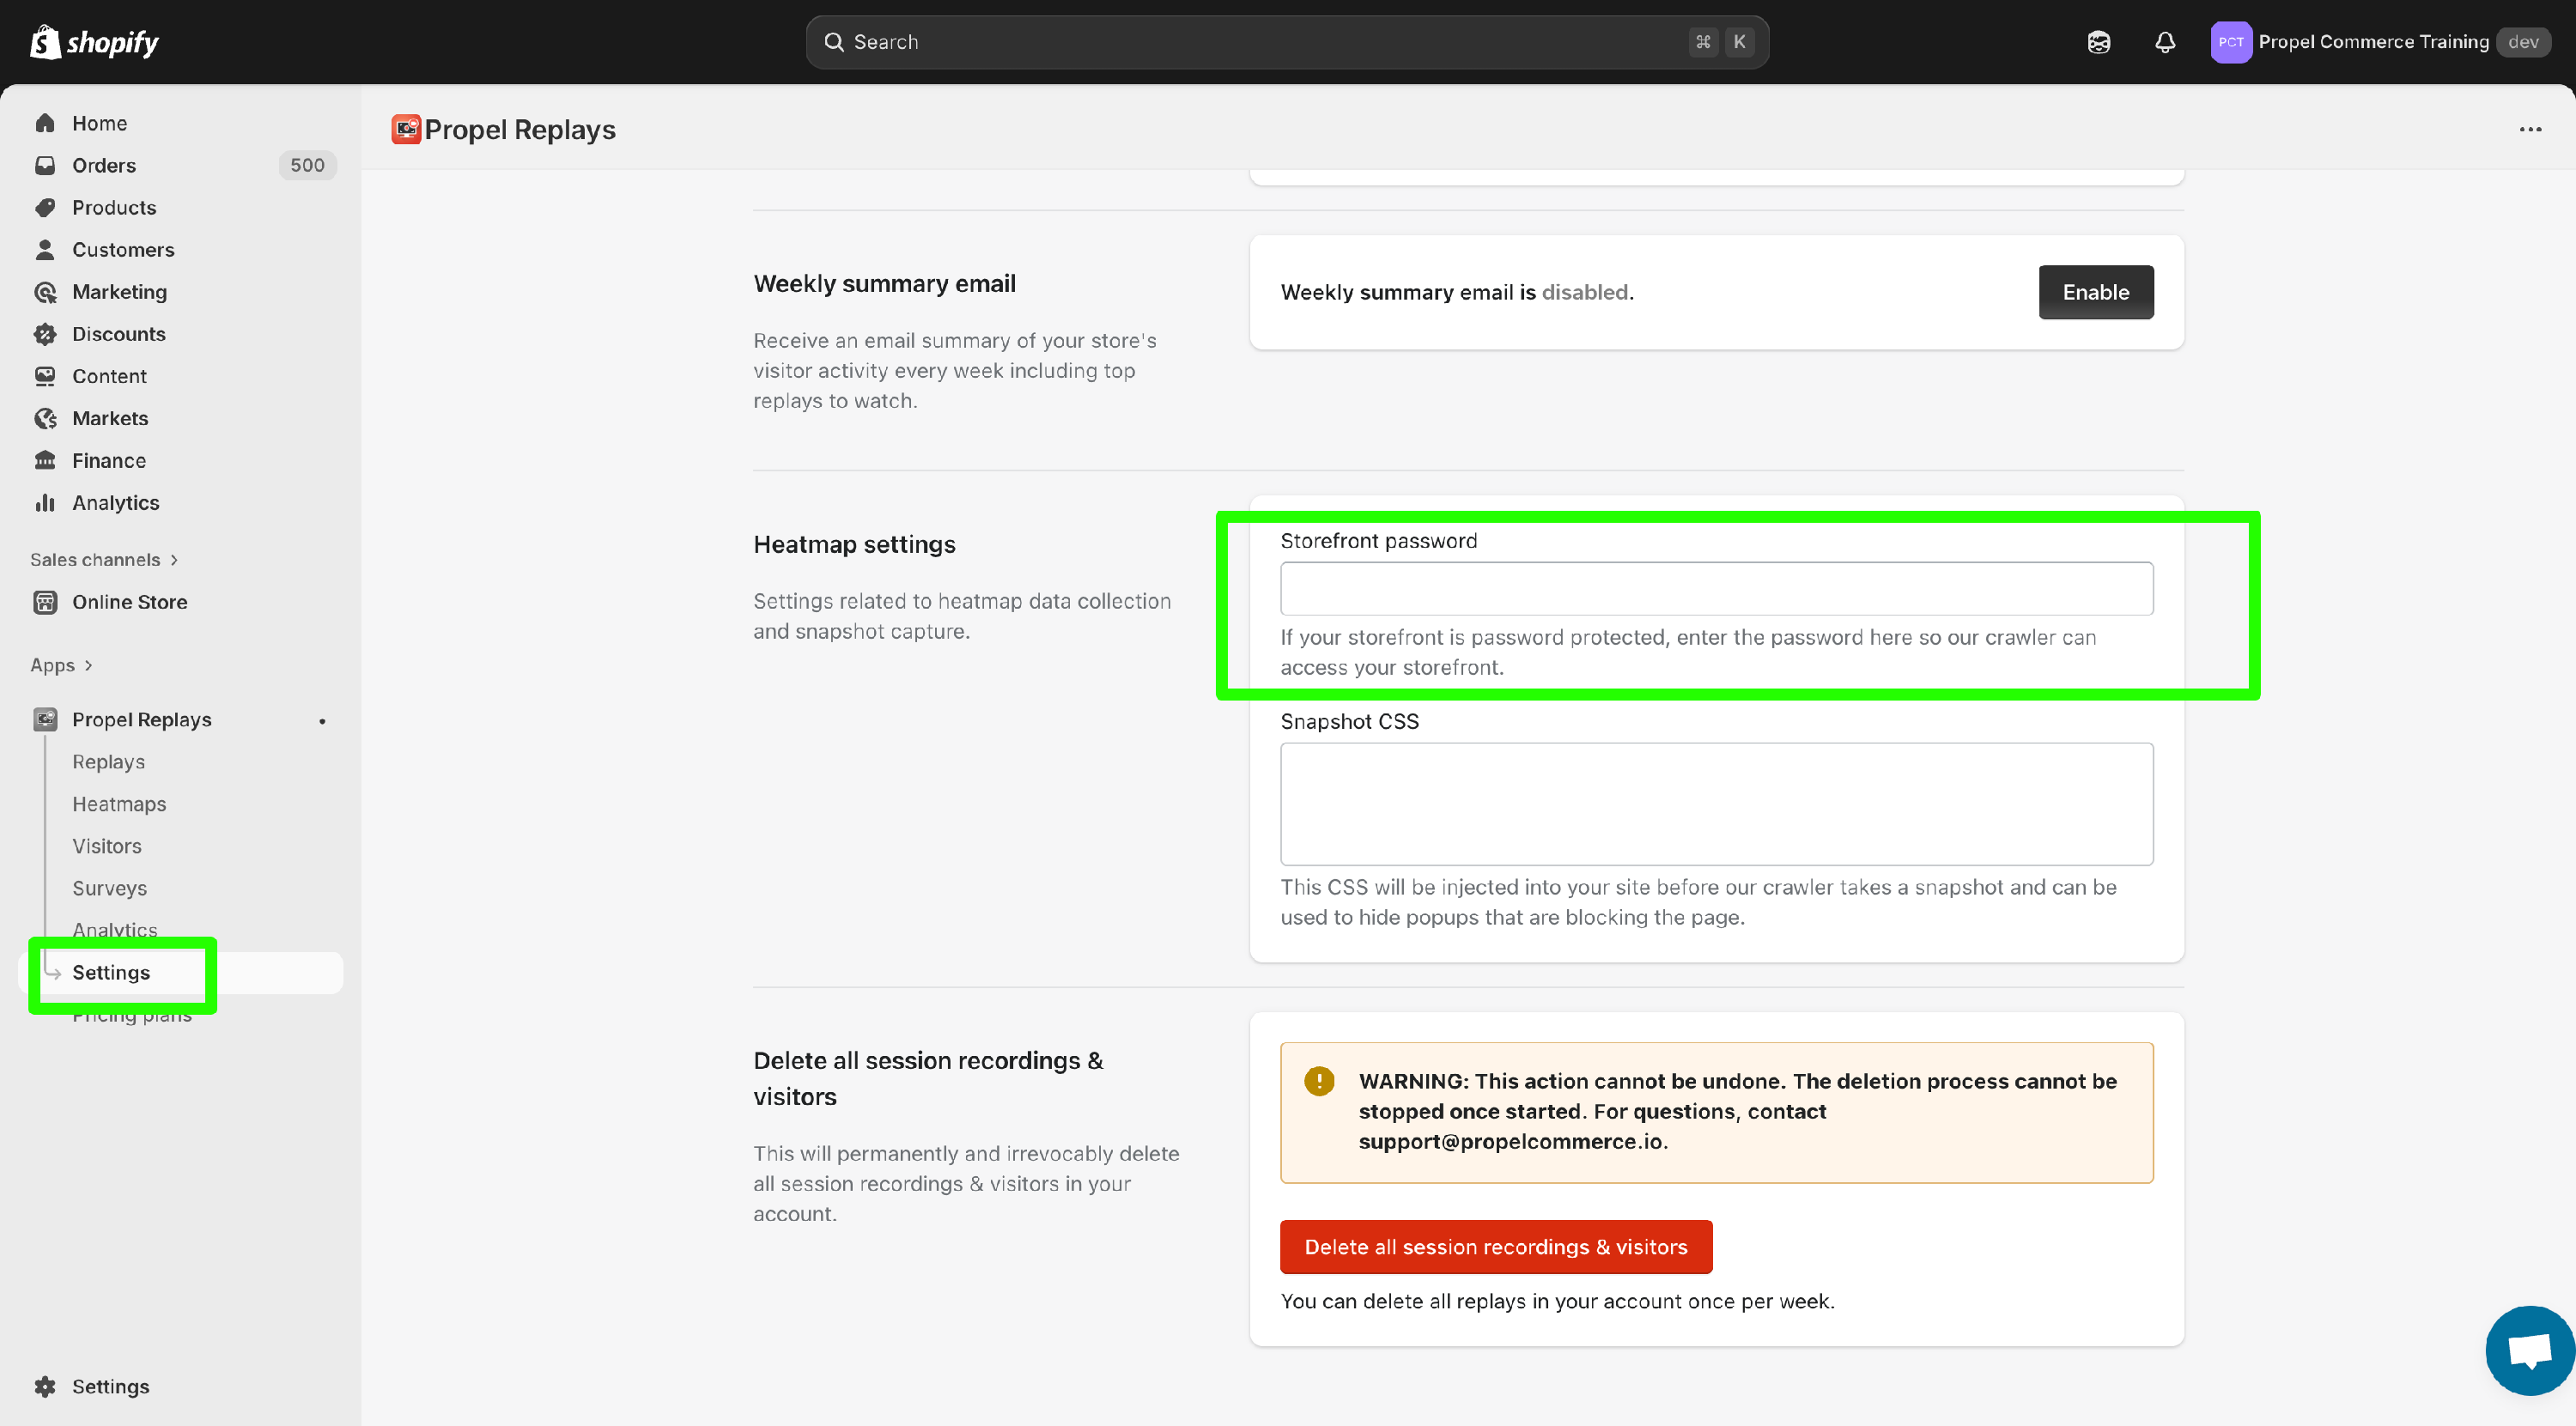Click the Discounts badge icon
The height and width of the screenshot is (1426, 2576).
[x=45, y=334]
